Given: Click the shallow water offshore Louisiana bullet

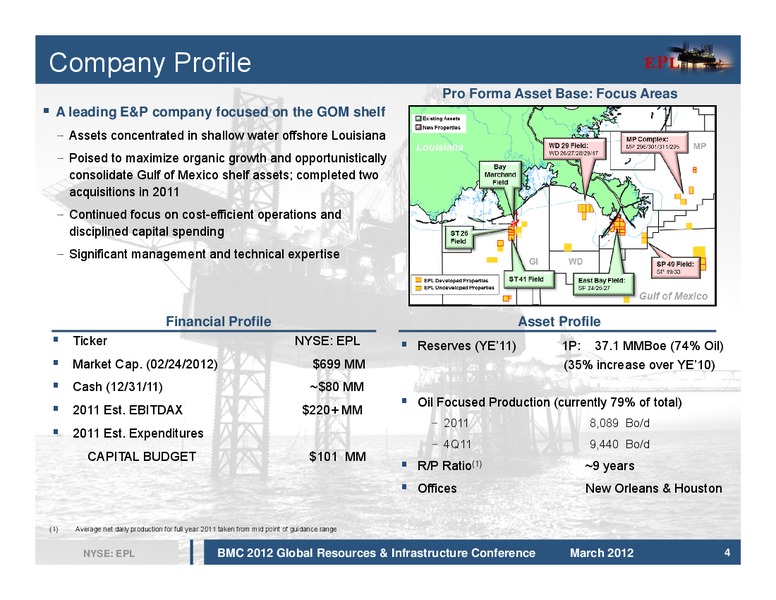Looking at the screenshot, I should coord(227,136).
